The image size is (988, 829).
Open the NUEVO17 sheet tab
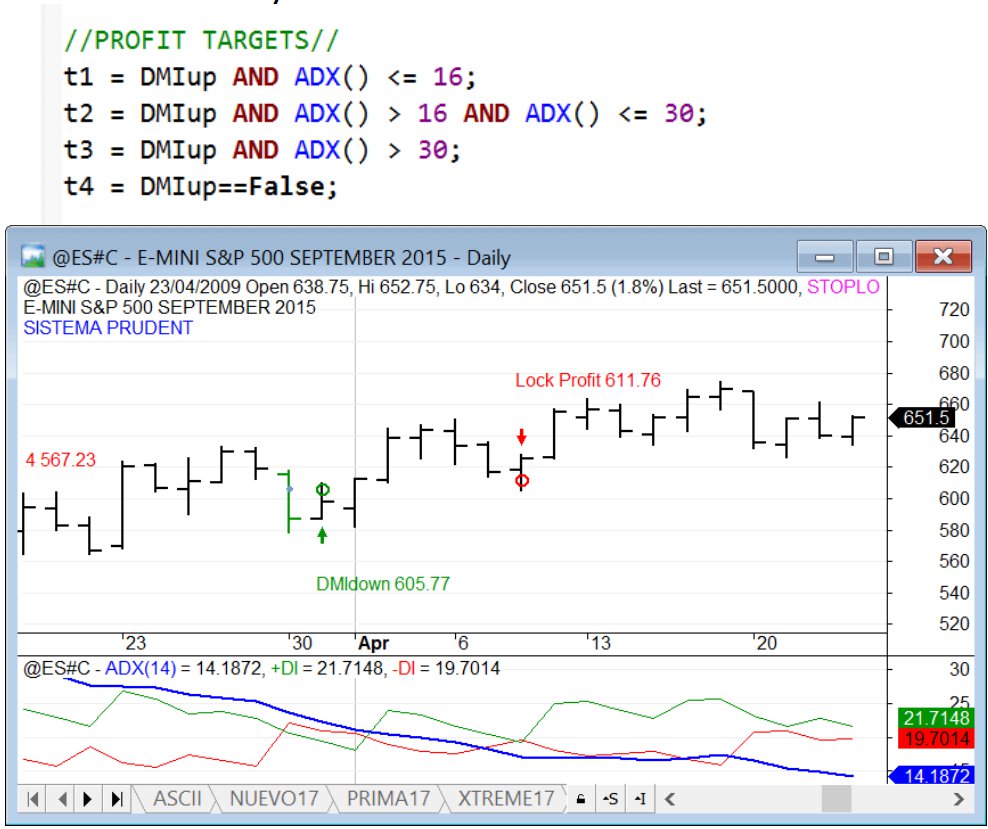tap(272, 798)
